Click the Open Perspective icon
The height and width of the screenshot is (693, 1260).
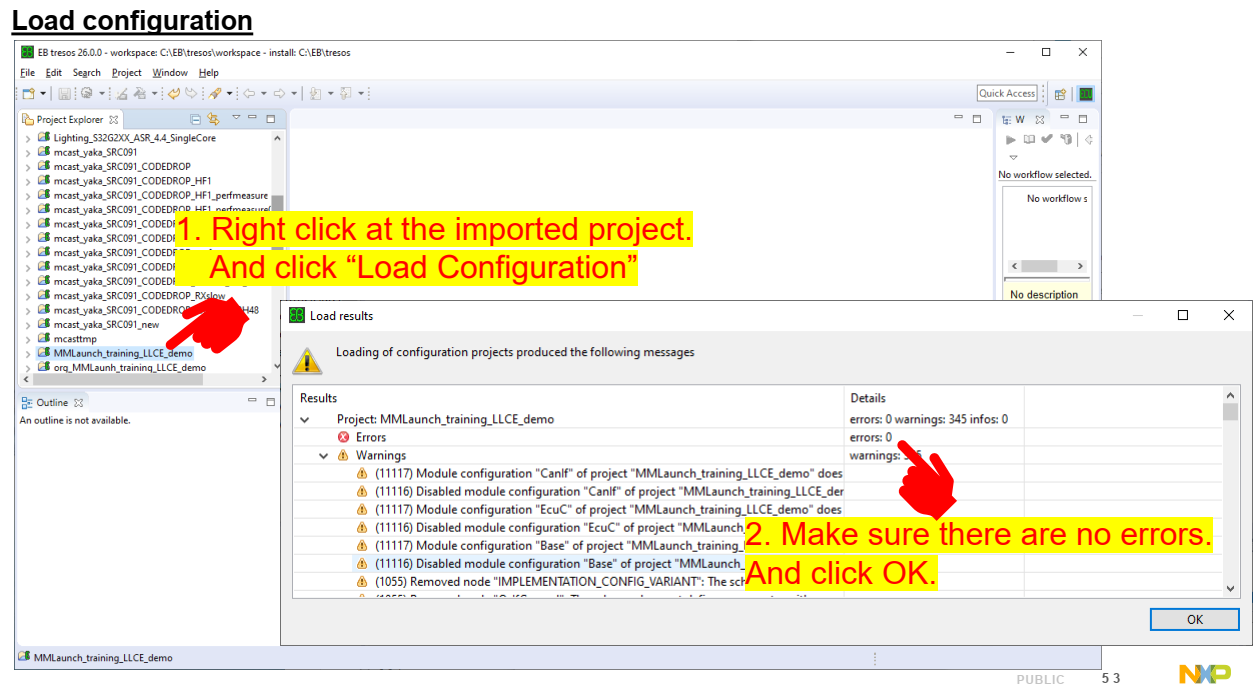pos(1060,94)
